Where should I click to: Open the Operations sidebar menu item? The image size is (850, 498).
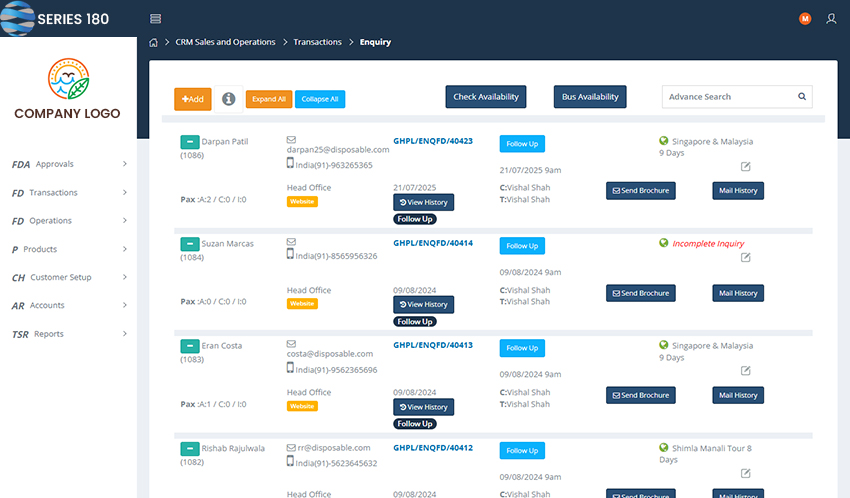(x=68, y=221)
